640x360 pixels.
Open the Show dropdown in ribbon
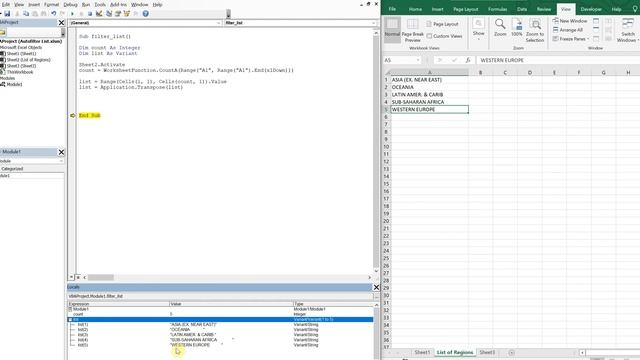[x=478, y=29]
